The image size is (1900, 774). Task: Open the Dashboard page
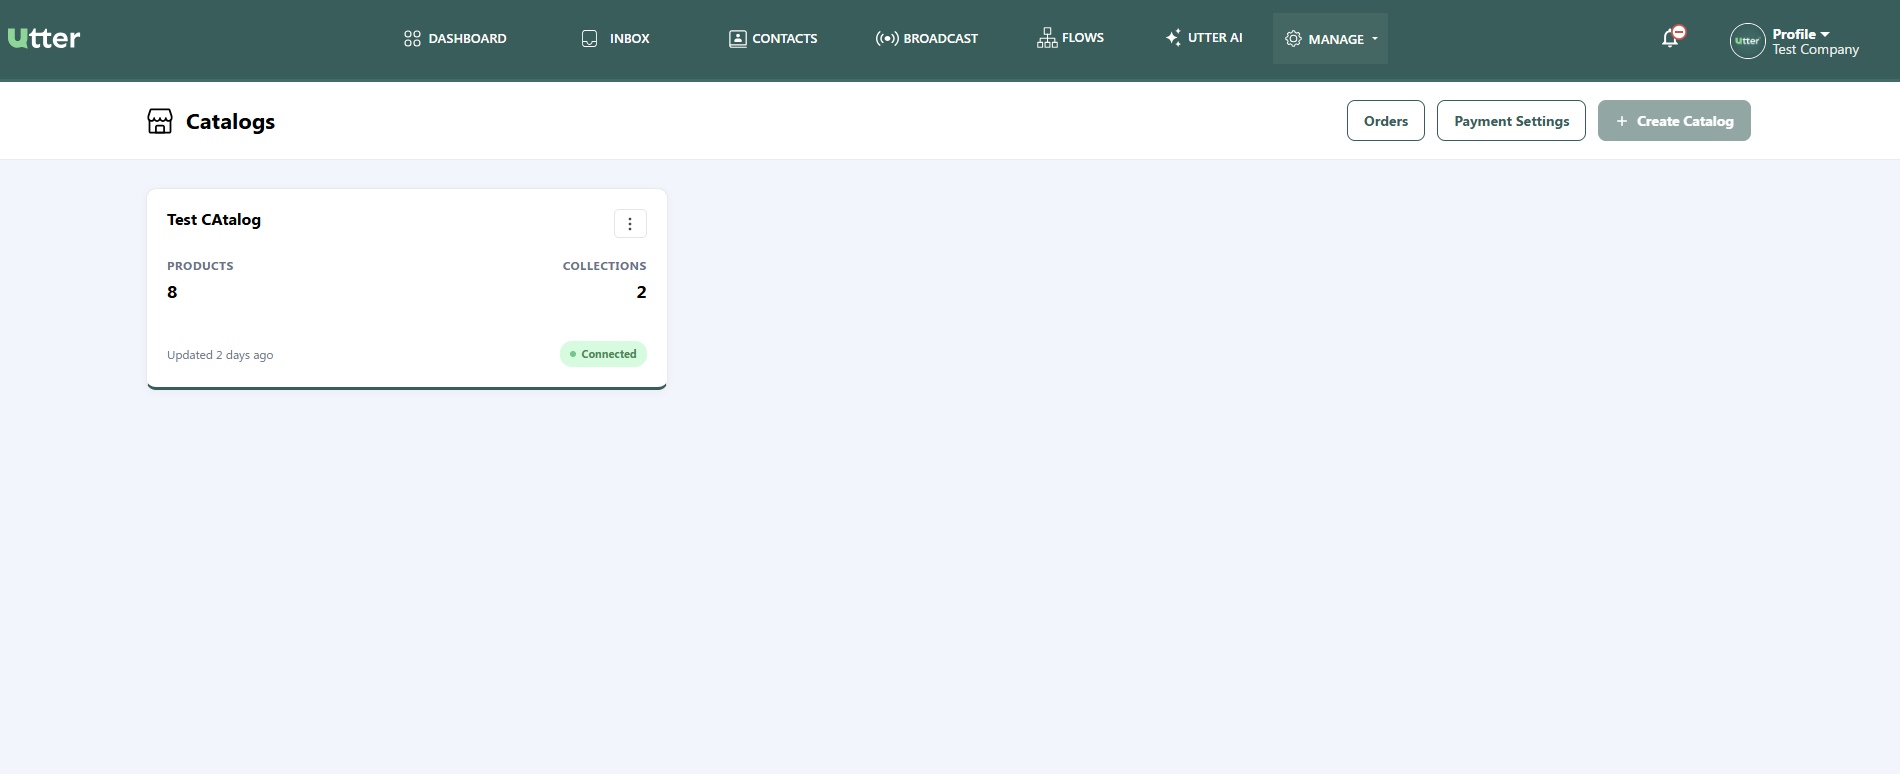(x=455, y=38)
